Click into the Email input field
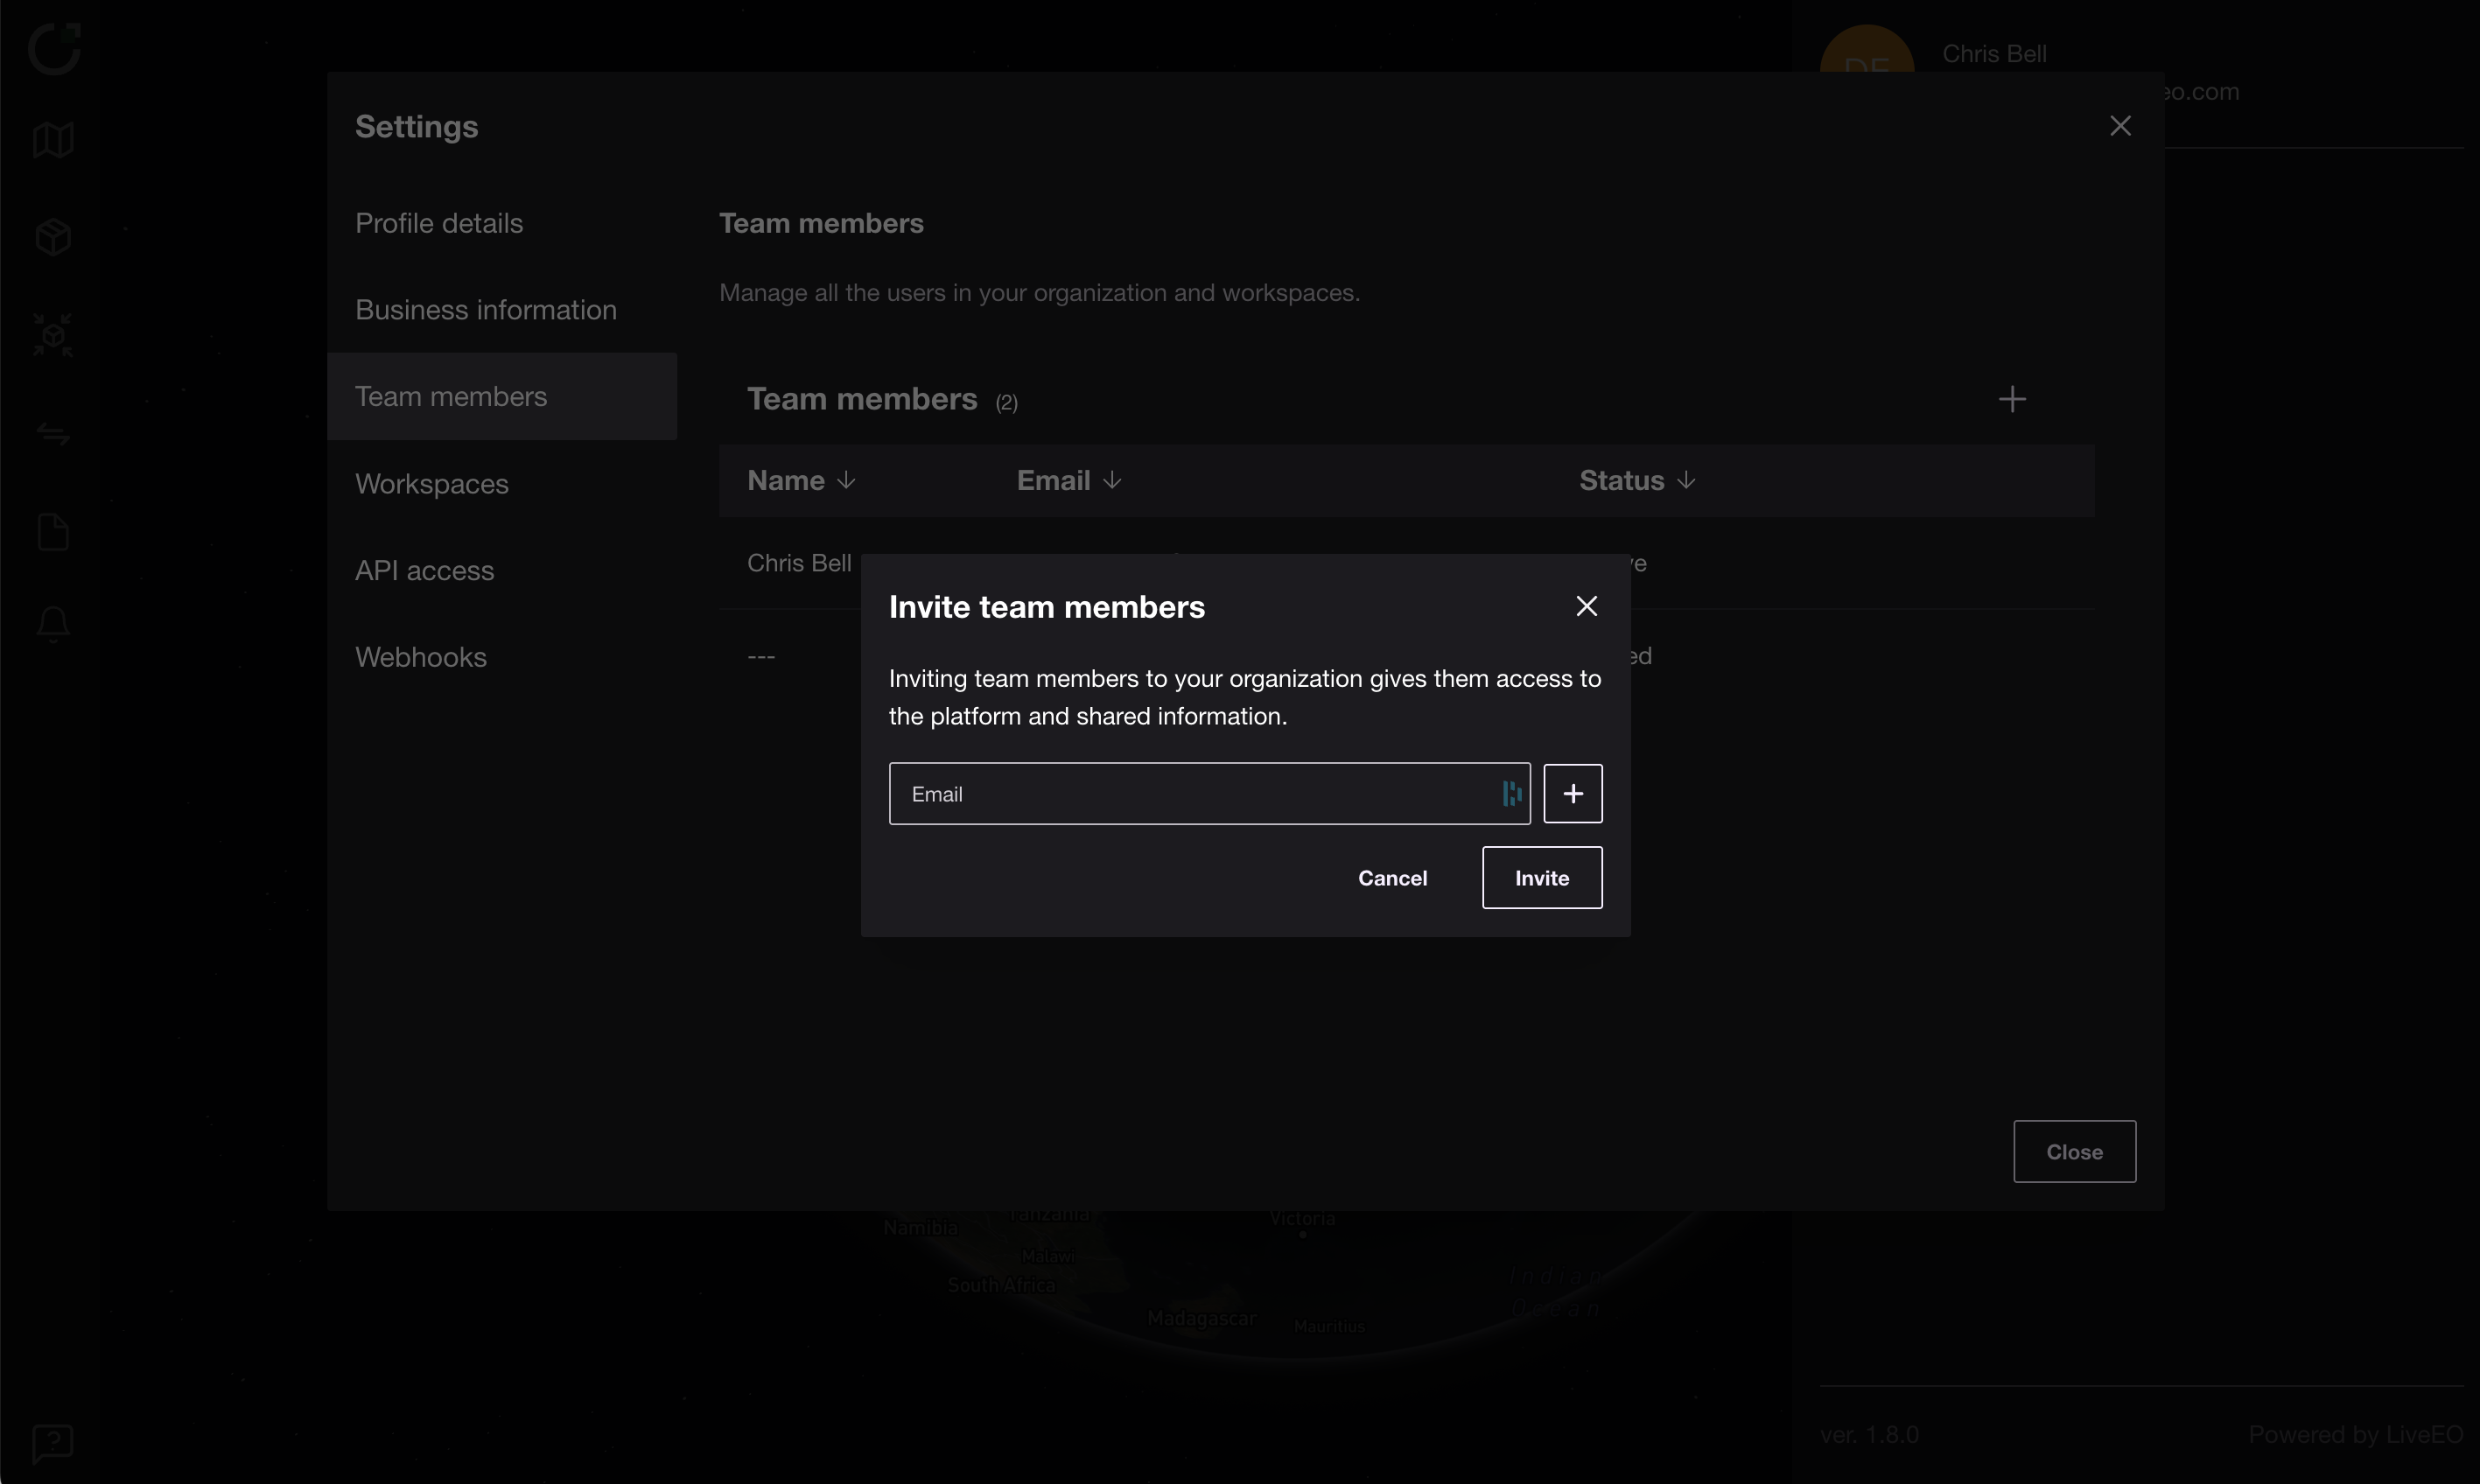Image resolution: width=2480 pixels, height=1484 pixels. click(x=1190, y=794)
